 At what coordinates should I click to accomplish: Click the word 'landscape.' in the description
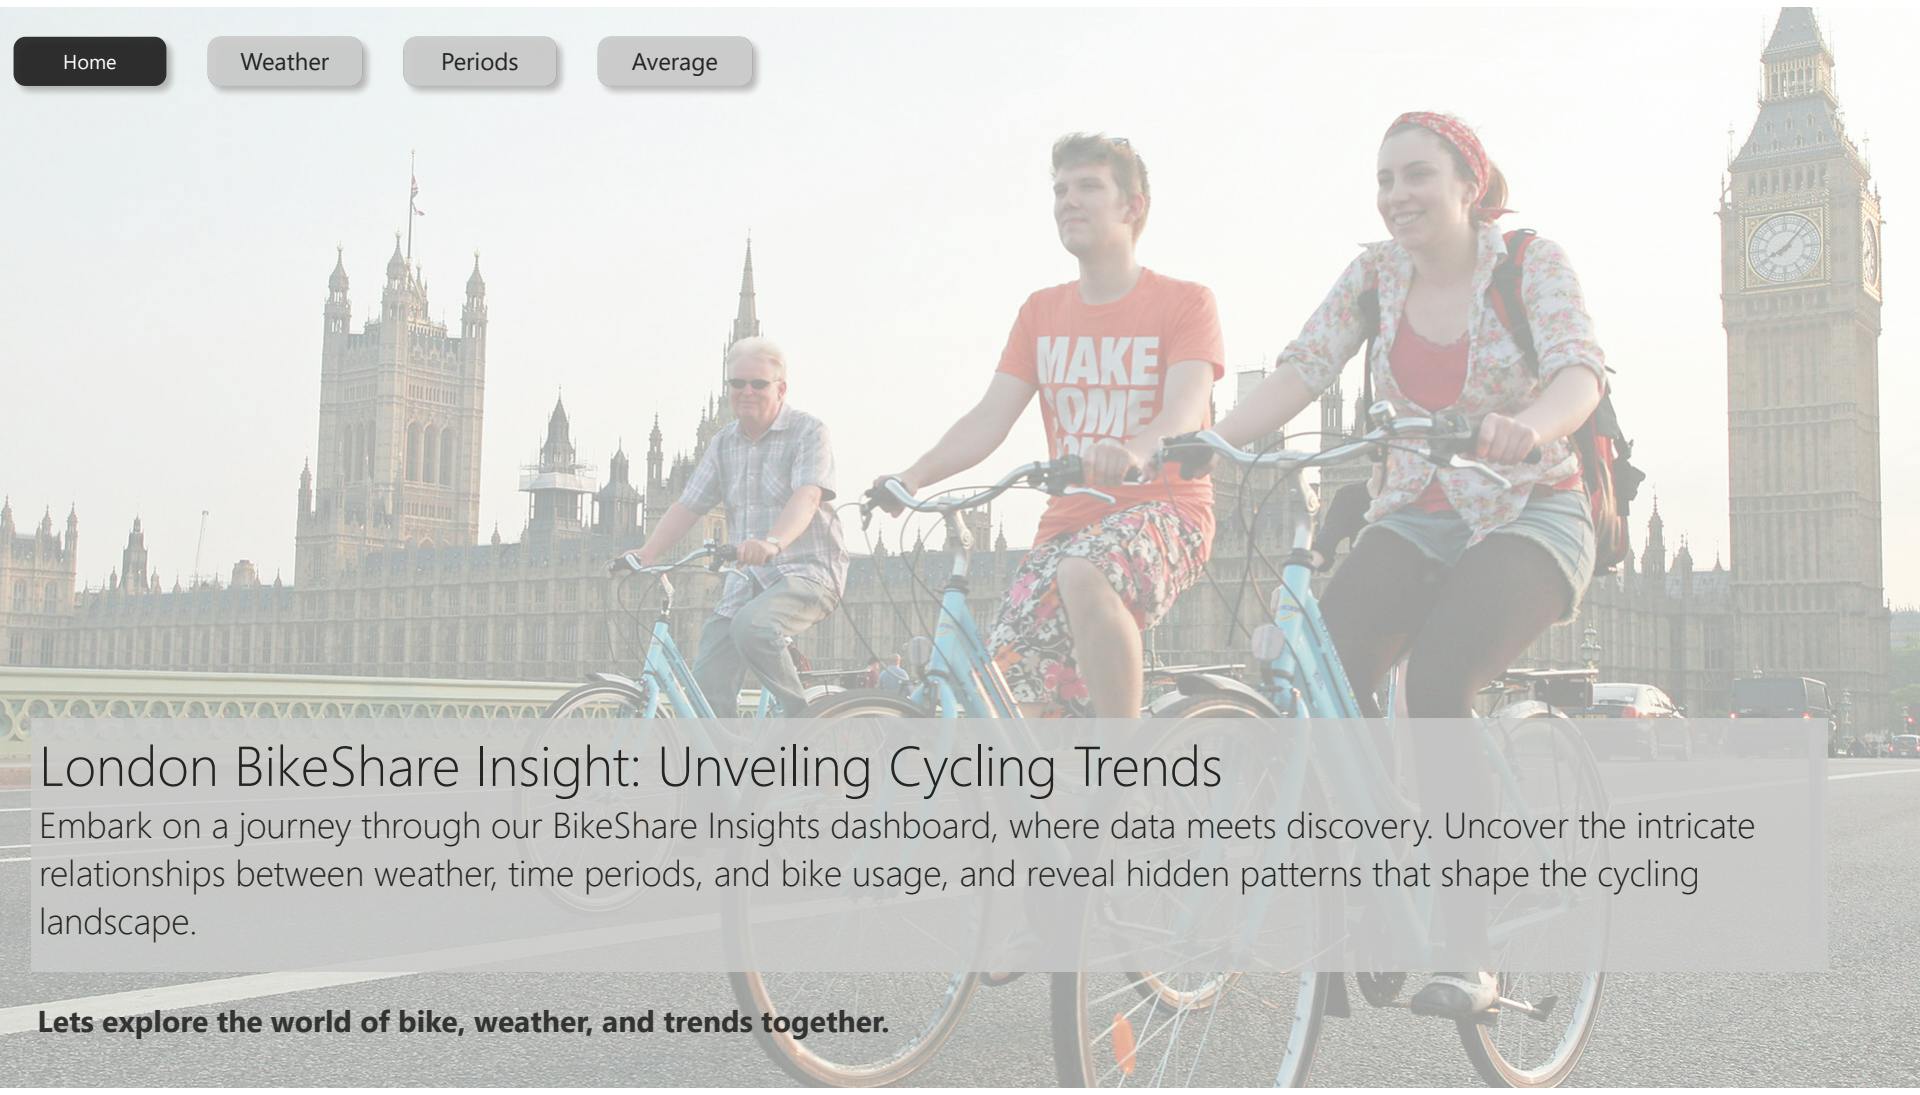coord(117,922)
